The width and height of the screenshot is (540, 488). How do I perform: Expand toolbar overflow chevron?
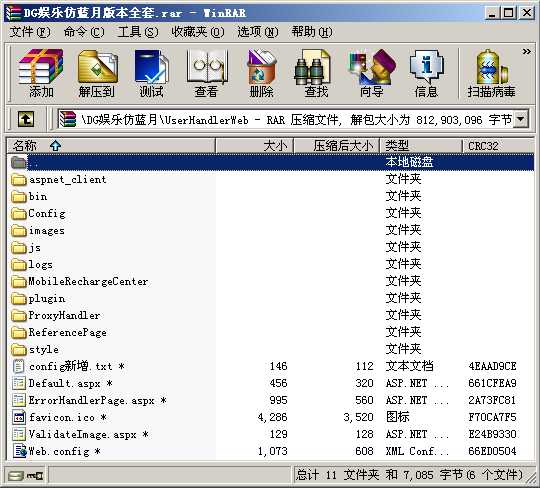(x=526, y=52)
